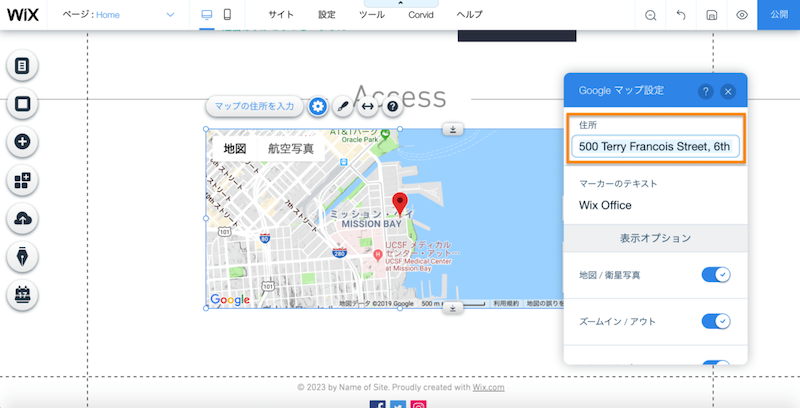Screen dimensions: 800x408
Task: Save the site with the disk icon
Action: click(x=712, y=15)
